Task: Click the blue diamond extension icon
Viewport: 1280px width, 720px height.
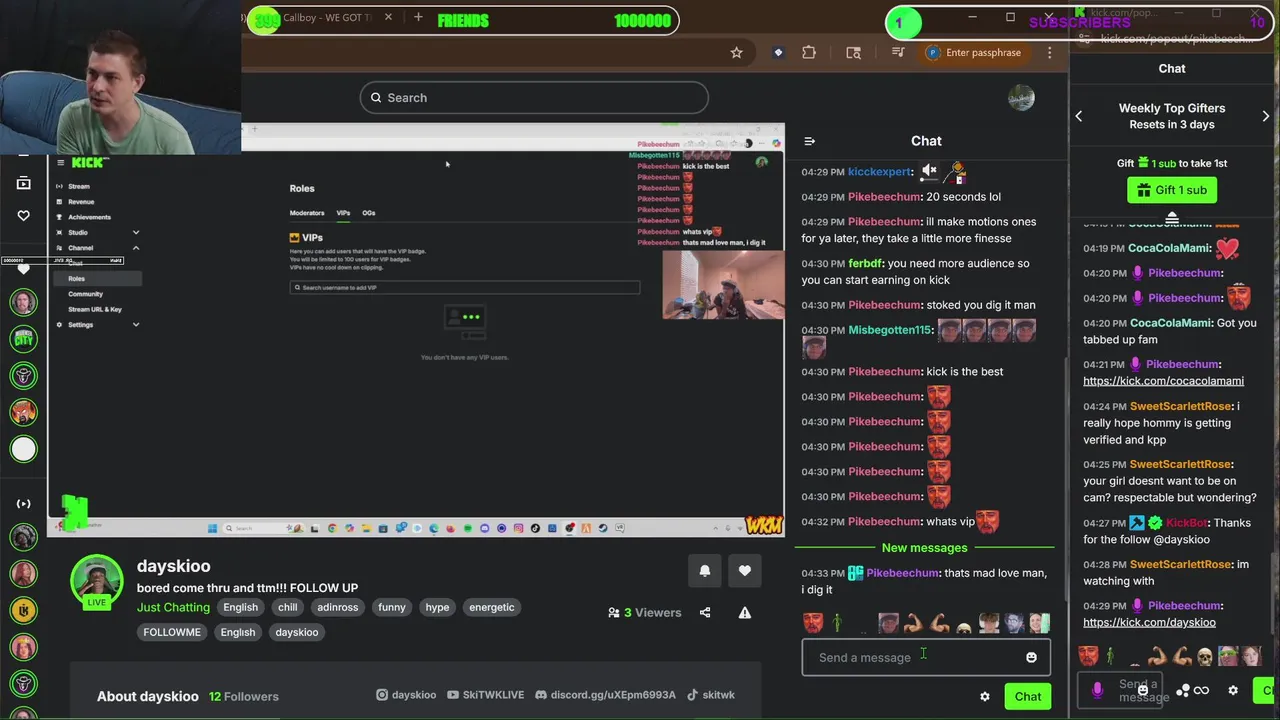Action: click(x=778, y=53)
